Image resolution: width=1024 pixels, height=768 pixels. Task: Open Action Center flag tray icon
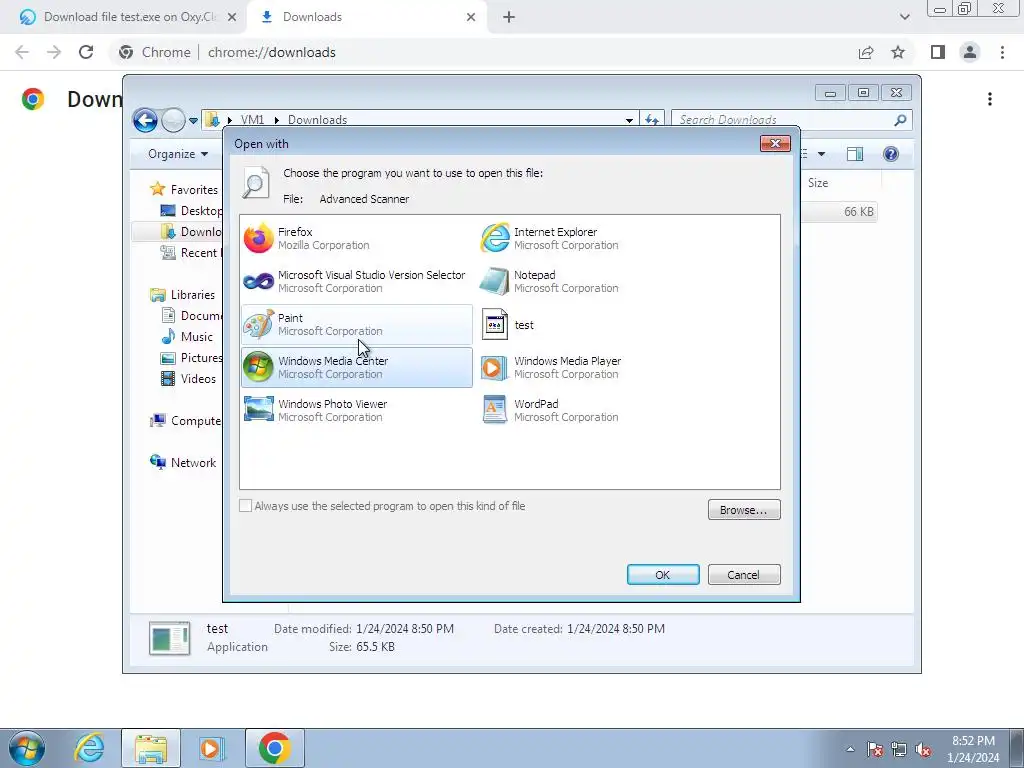click(875, 750)
